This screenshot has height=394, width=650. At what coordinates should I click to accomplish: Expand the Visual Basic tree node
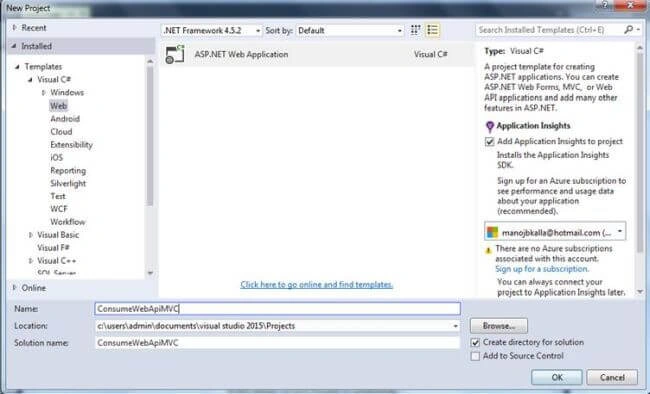[x=31, y=235]
